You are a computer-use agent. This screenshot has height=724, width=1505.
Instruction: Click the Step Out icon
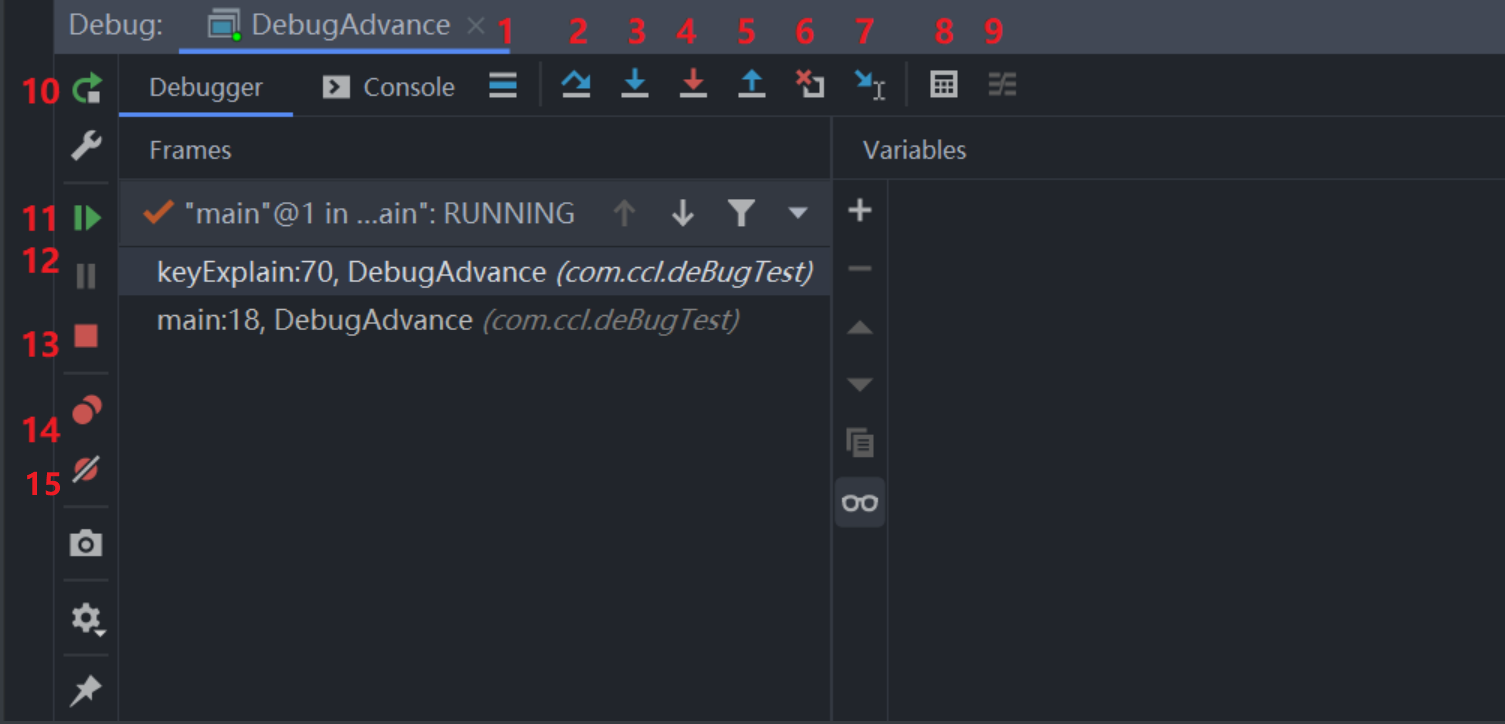[751, 85]
